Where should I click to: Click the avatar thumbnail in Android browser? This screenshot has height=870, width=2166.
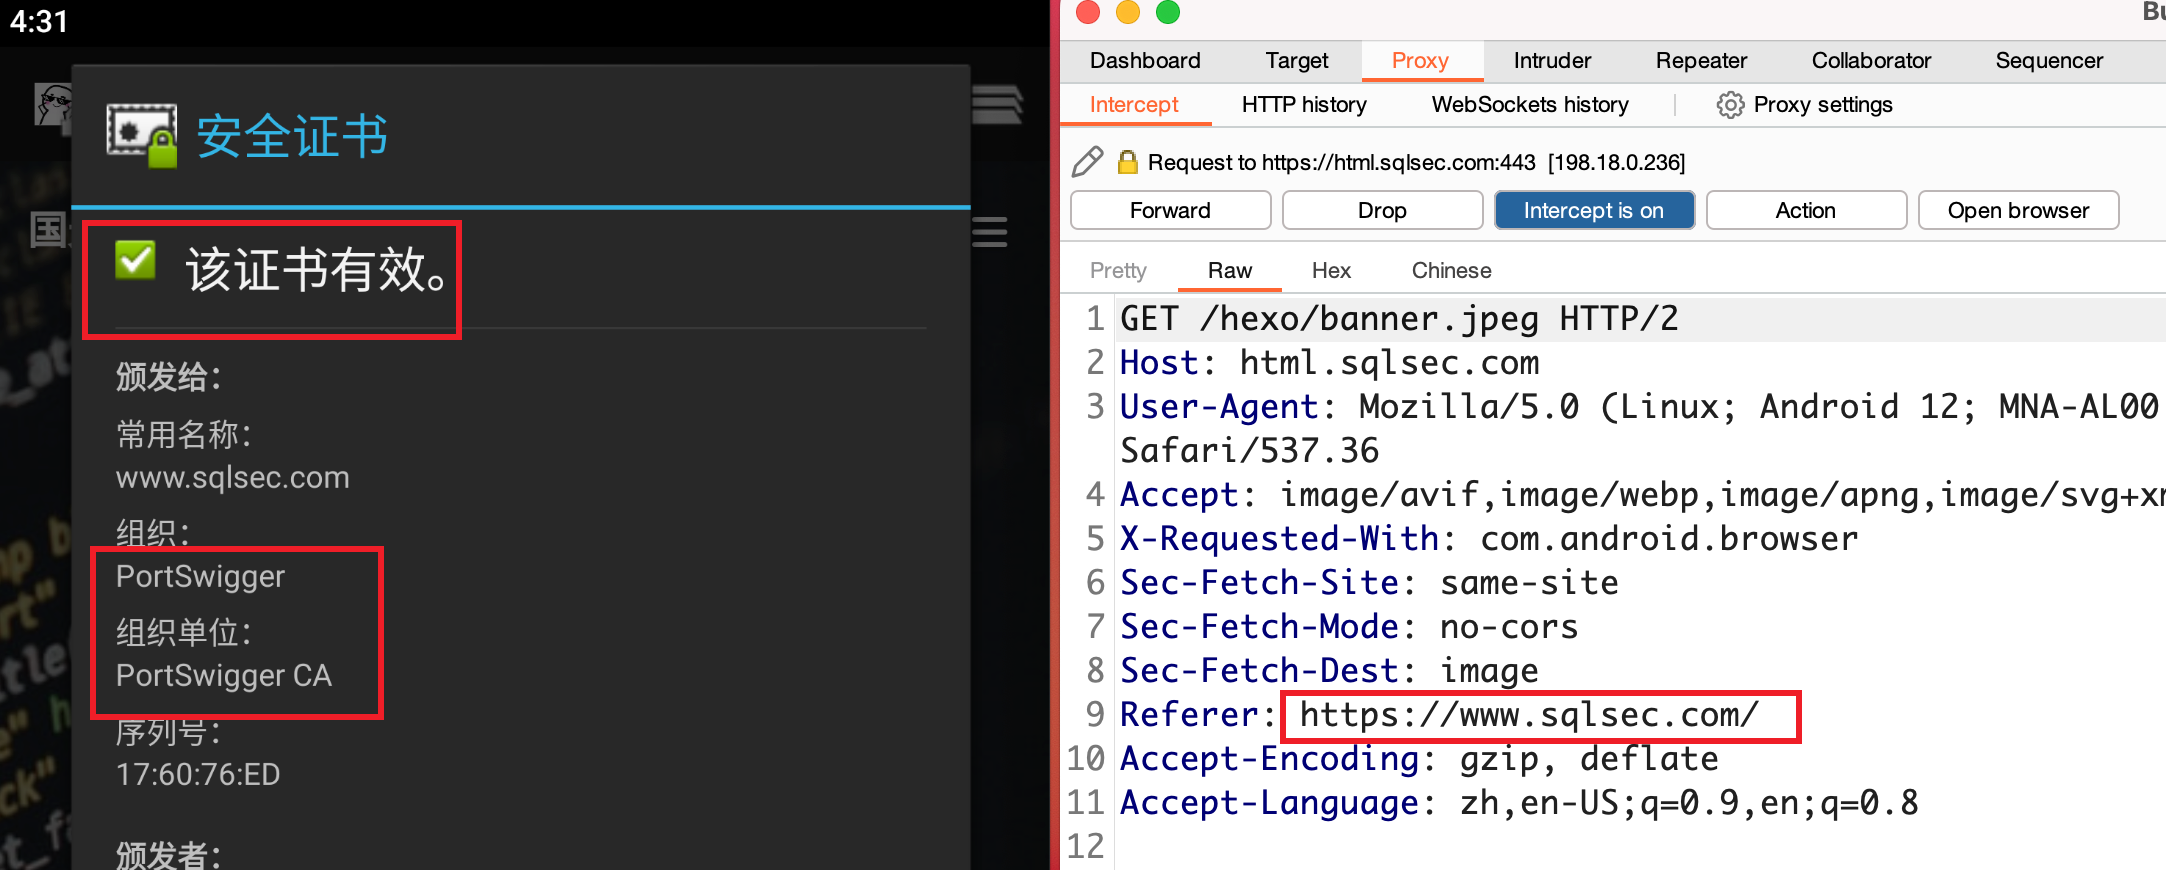pyautogui.click(x=53, y=104)
